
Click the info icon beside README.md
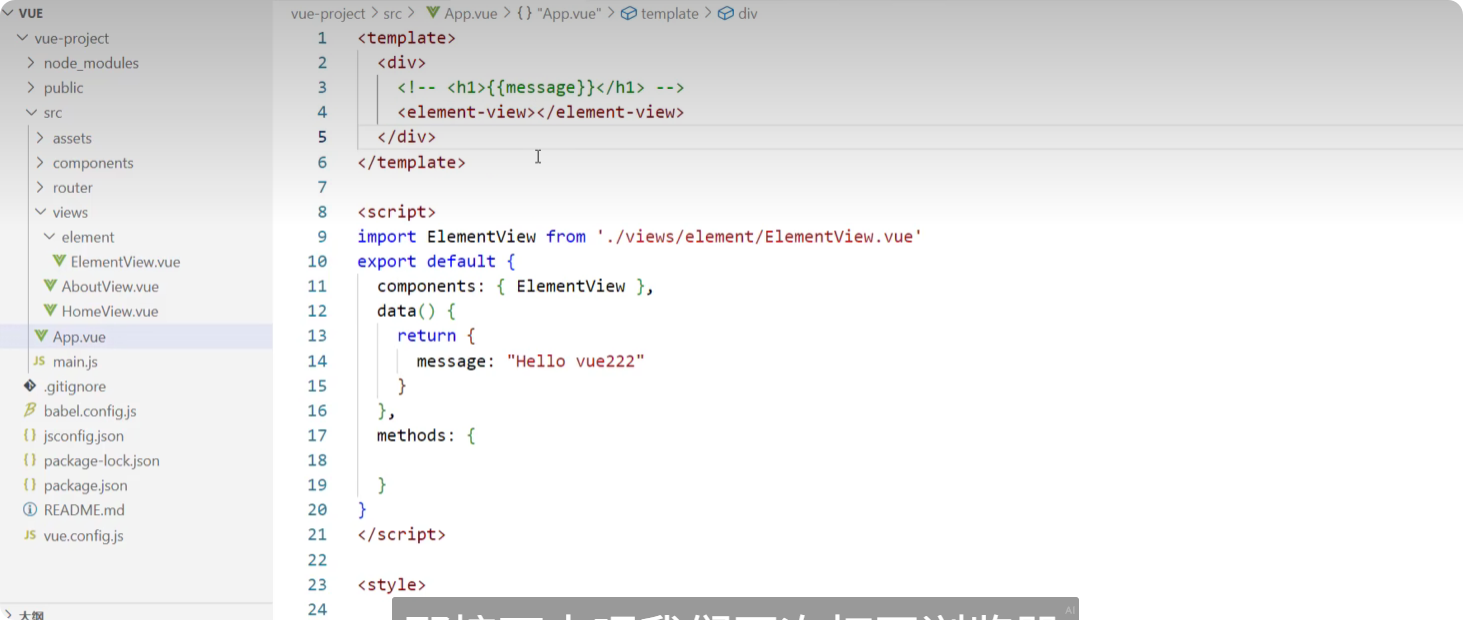(x=30, y=510)
